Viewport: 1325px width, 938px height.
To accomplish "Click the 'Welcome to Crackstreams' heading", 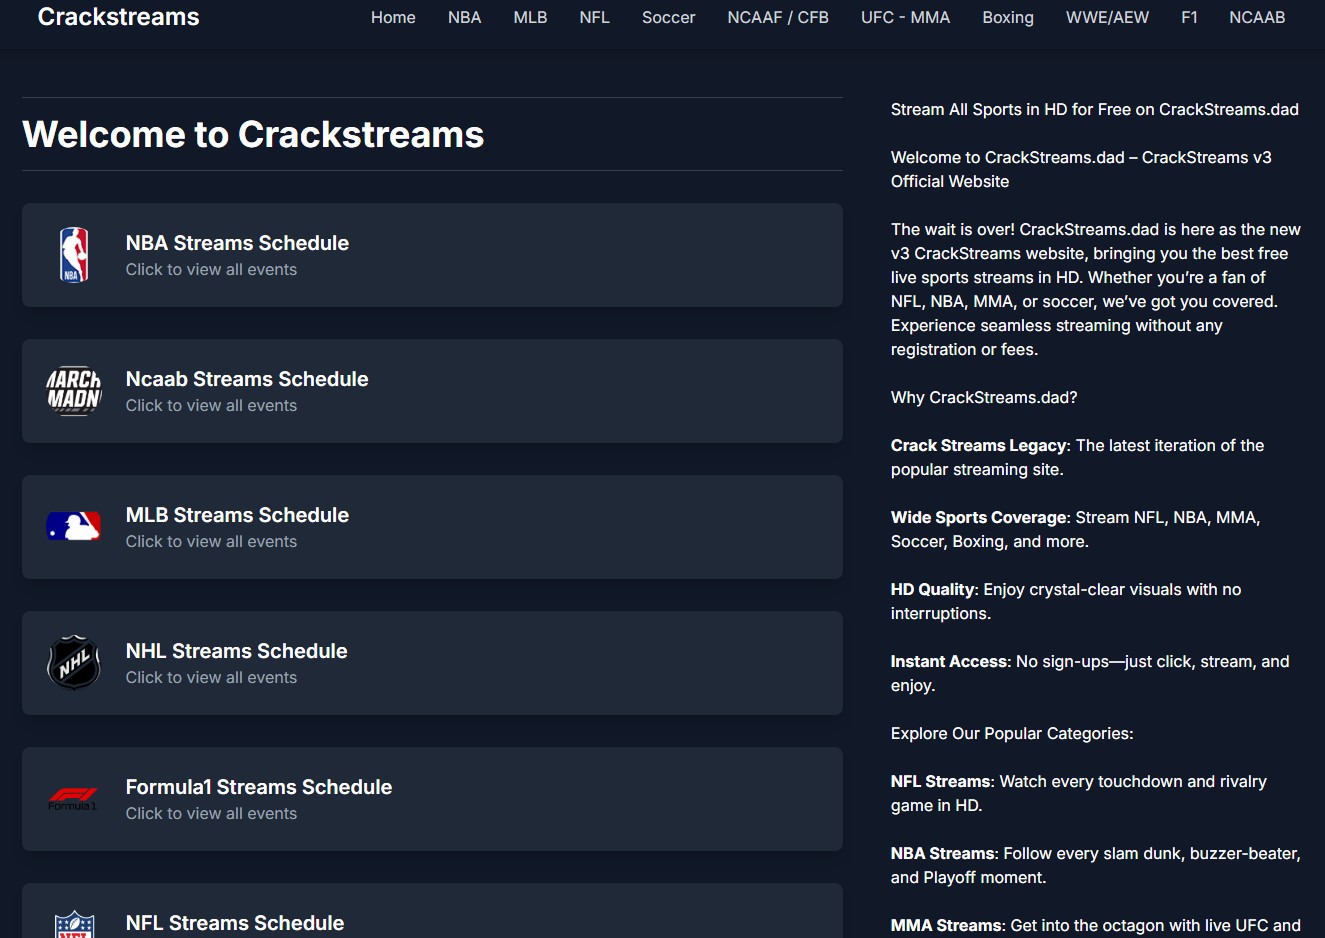I will [x=253, y=134].
